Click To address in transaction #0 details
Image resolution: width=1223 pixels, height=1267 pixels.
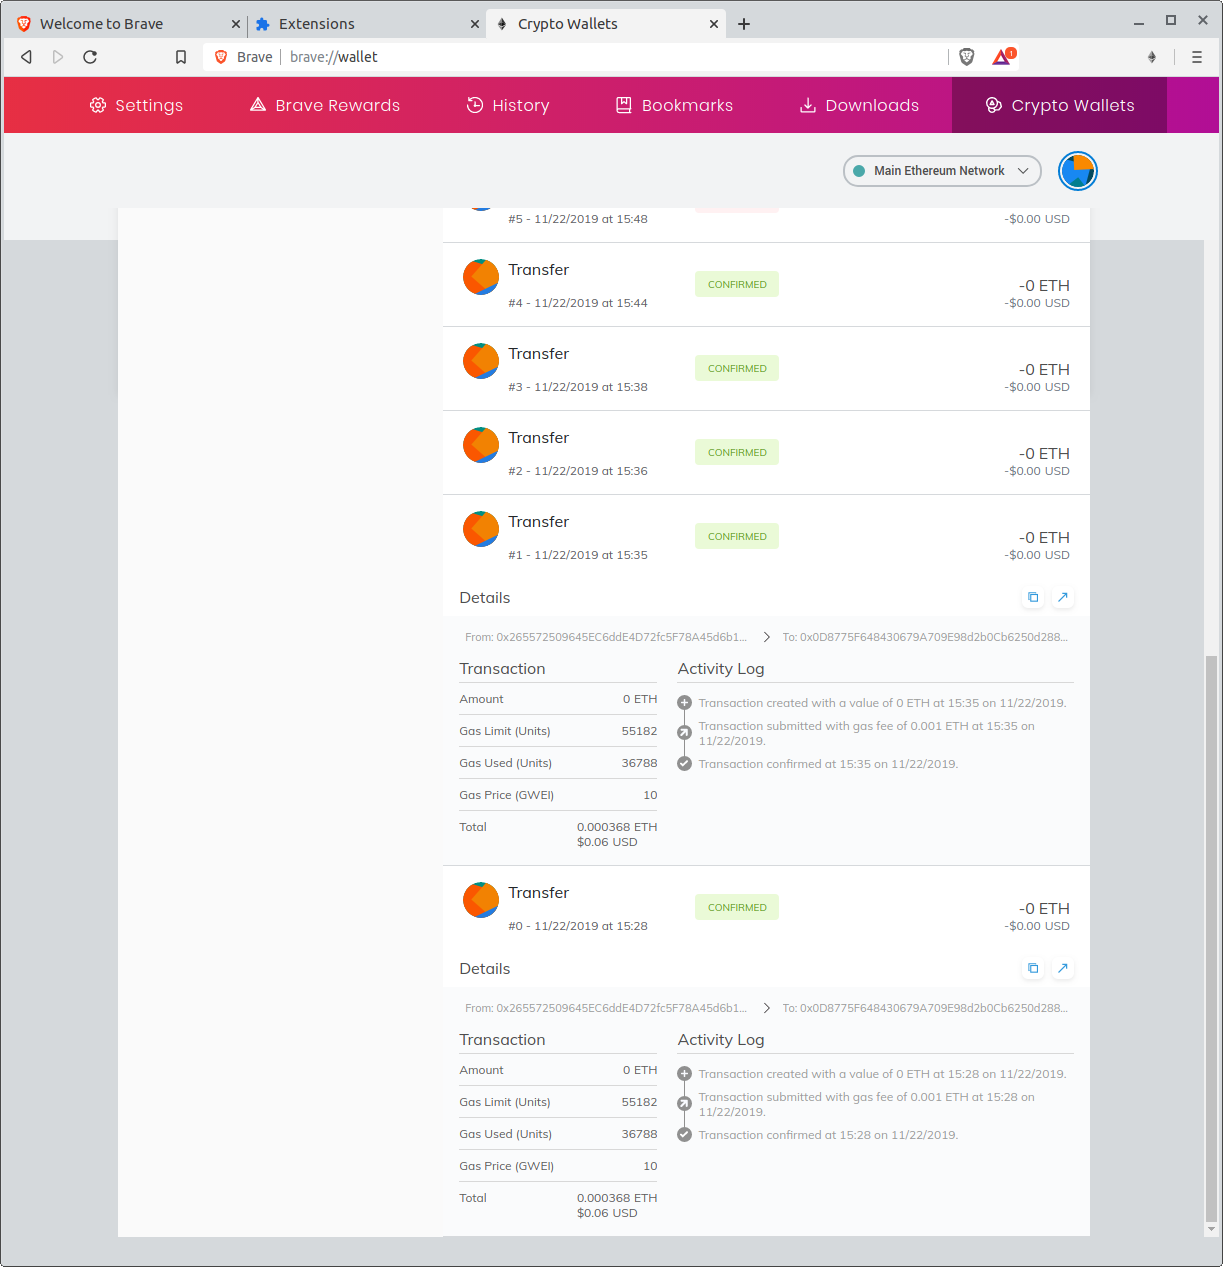(925, 1008)
